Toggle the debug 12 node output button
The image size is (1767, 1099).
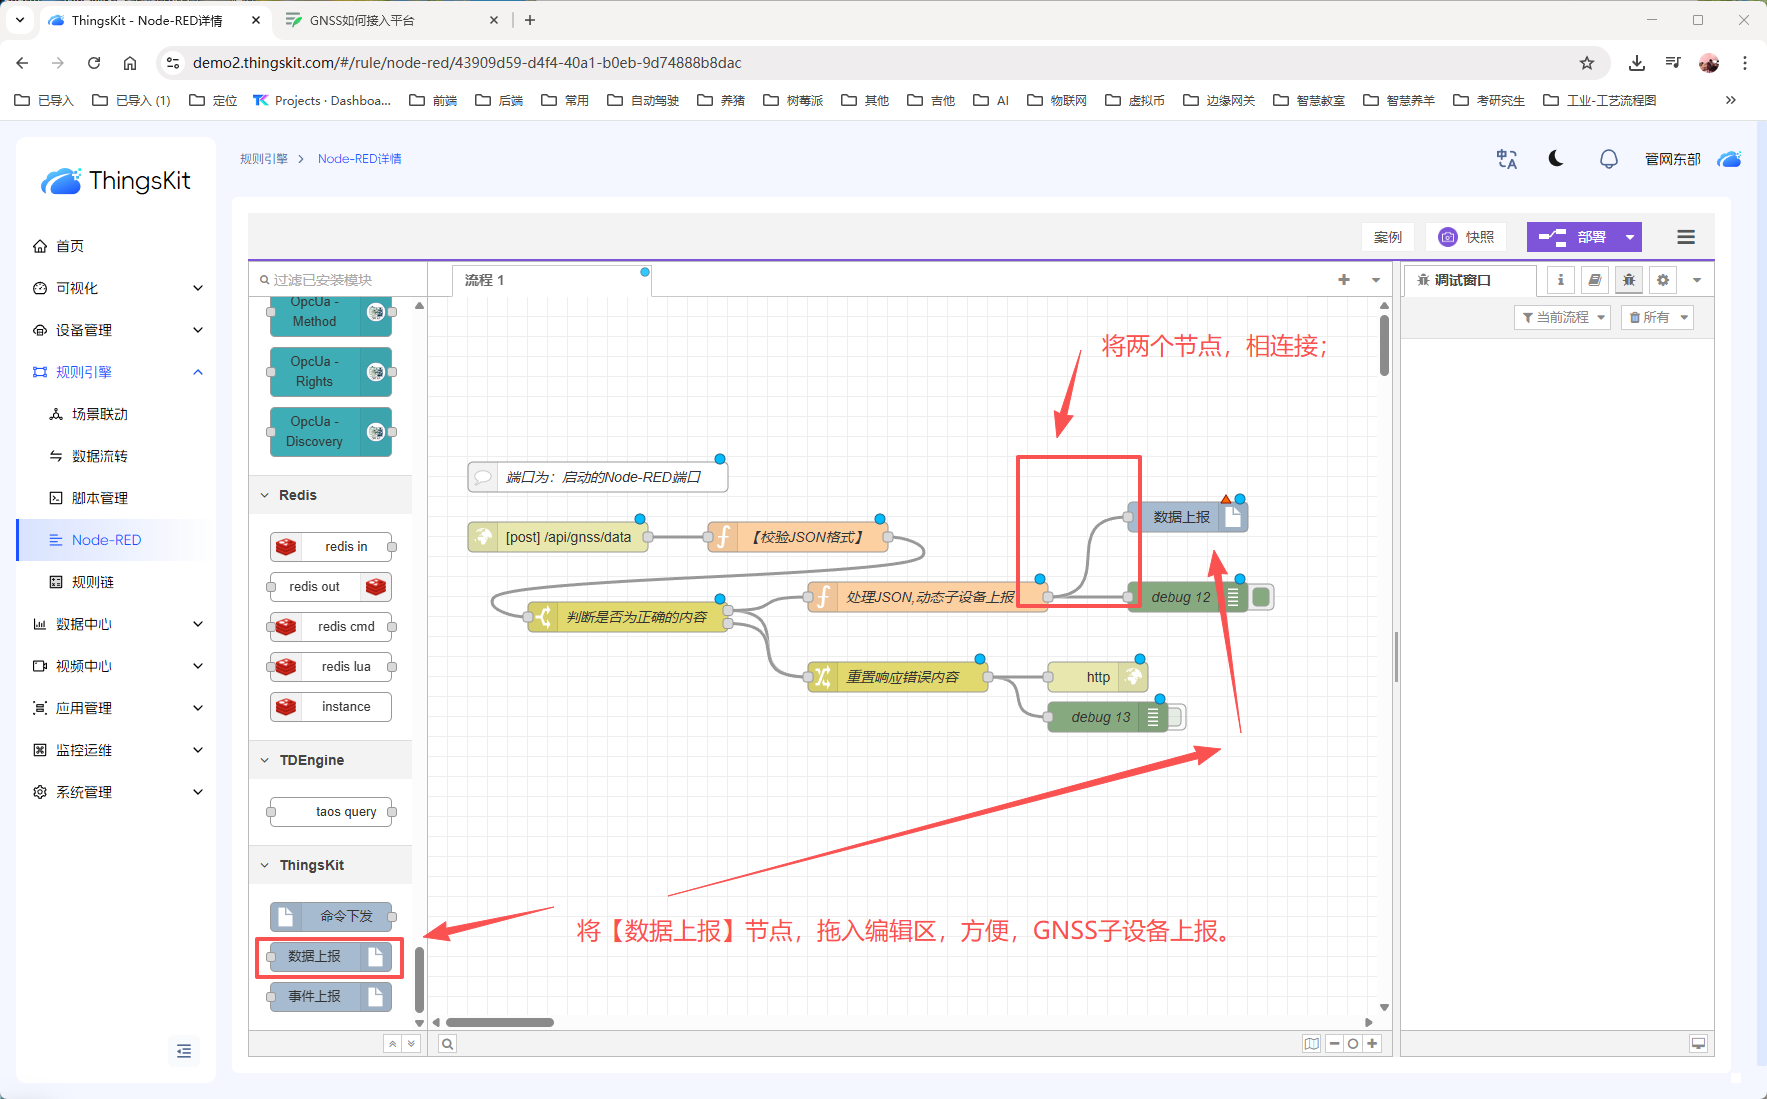click(1261, 597)
